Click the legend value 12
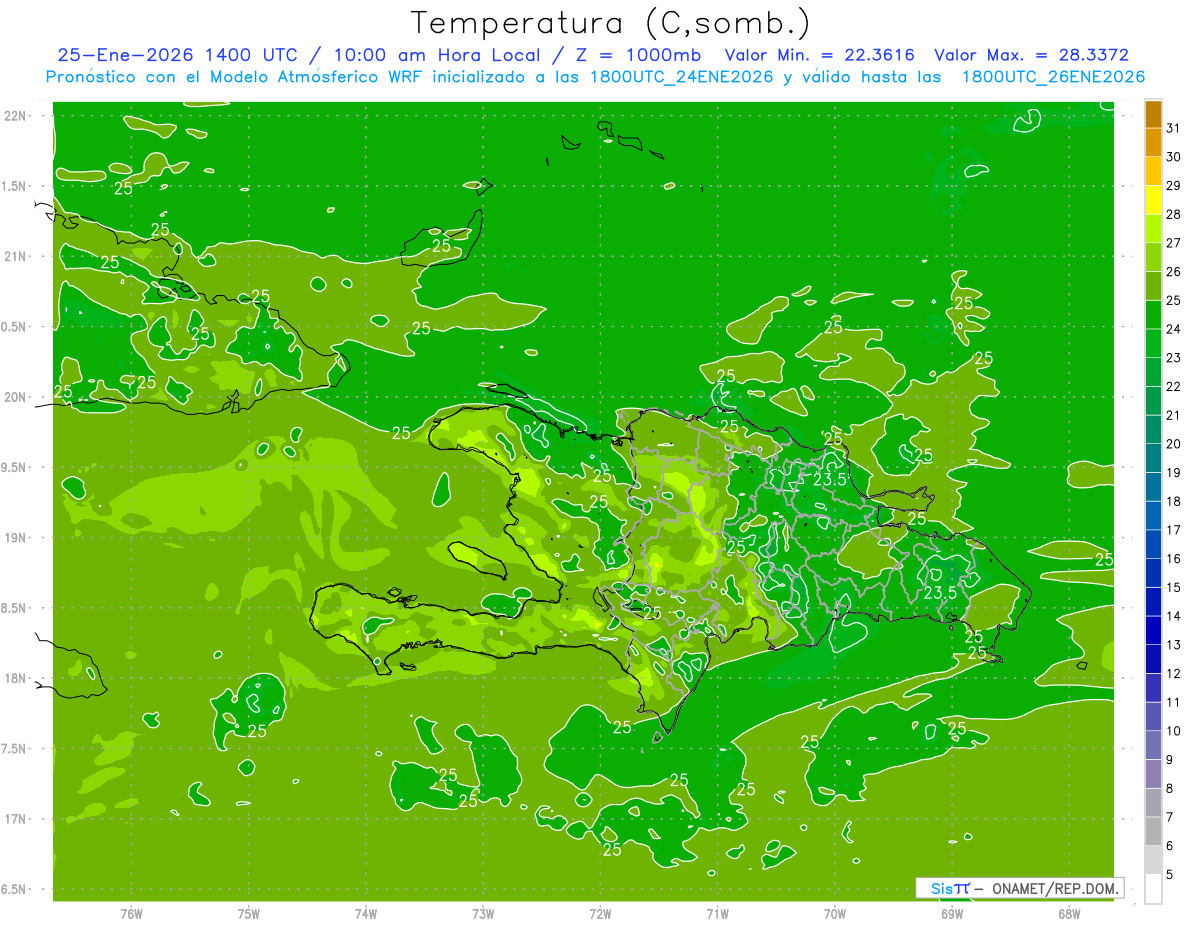Screen dimensions: 1200x927 (x=1173, y=673)
